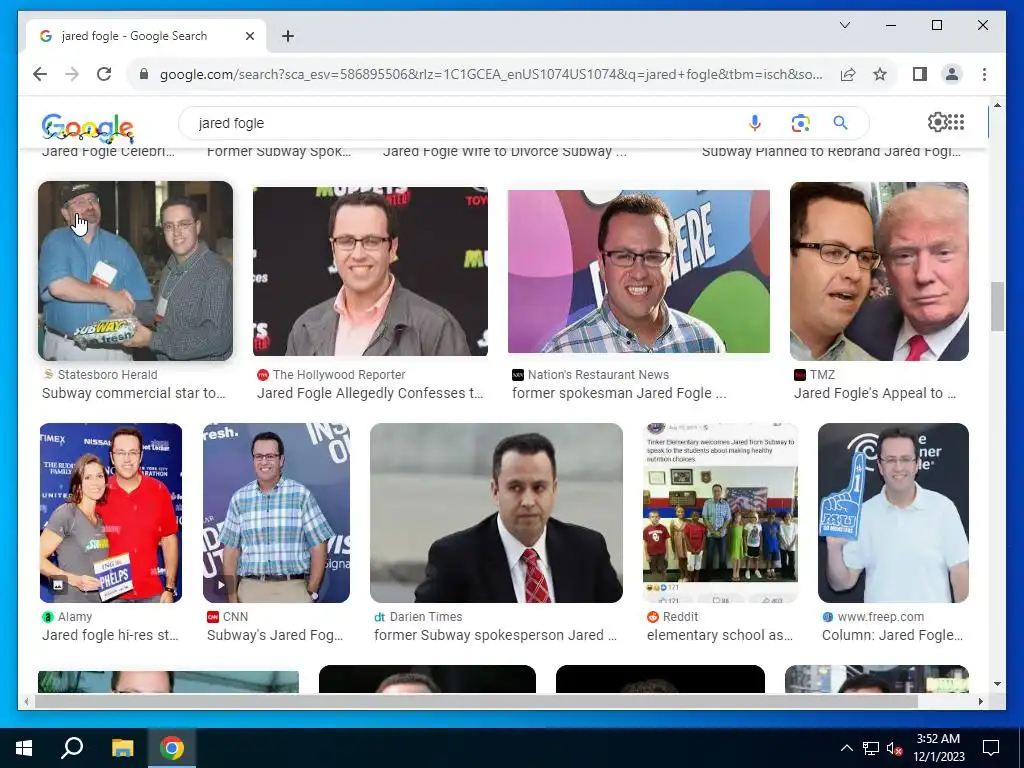Open the CNN plaid shirt image thumbnail

point(276,513)
